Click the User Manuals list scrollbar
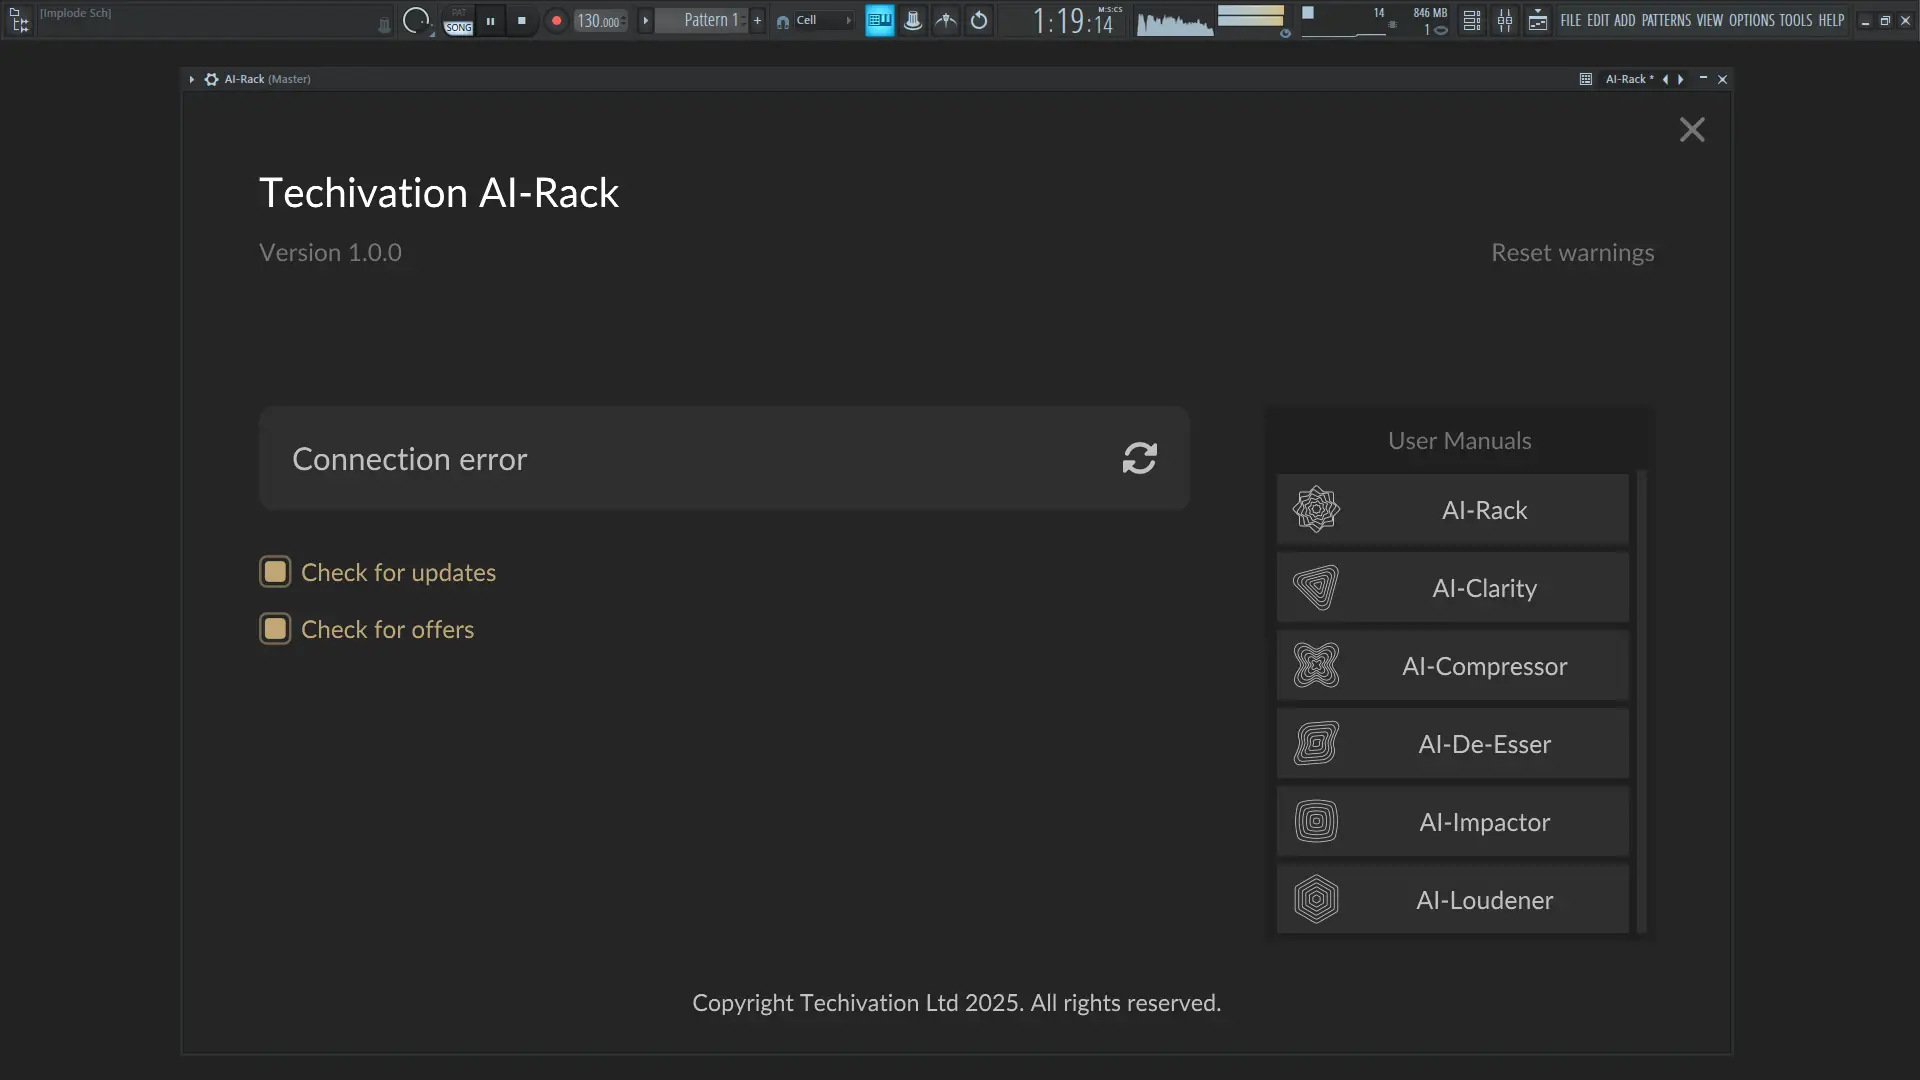This screenshot has height=1080, width=1920. point(1641,700)
